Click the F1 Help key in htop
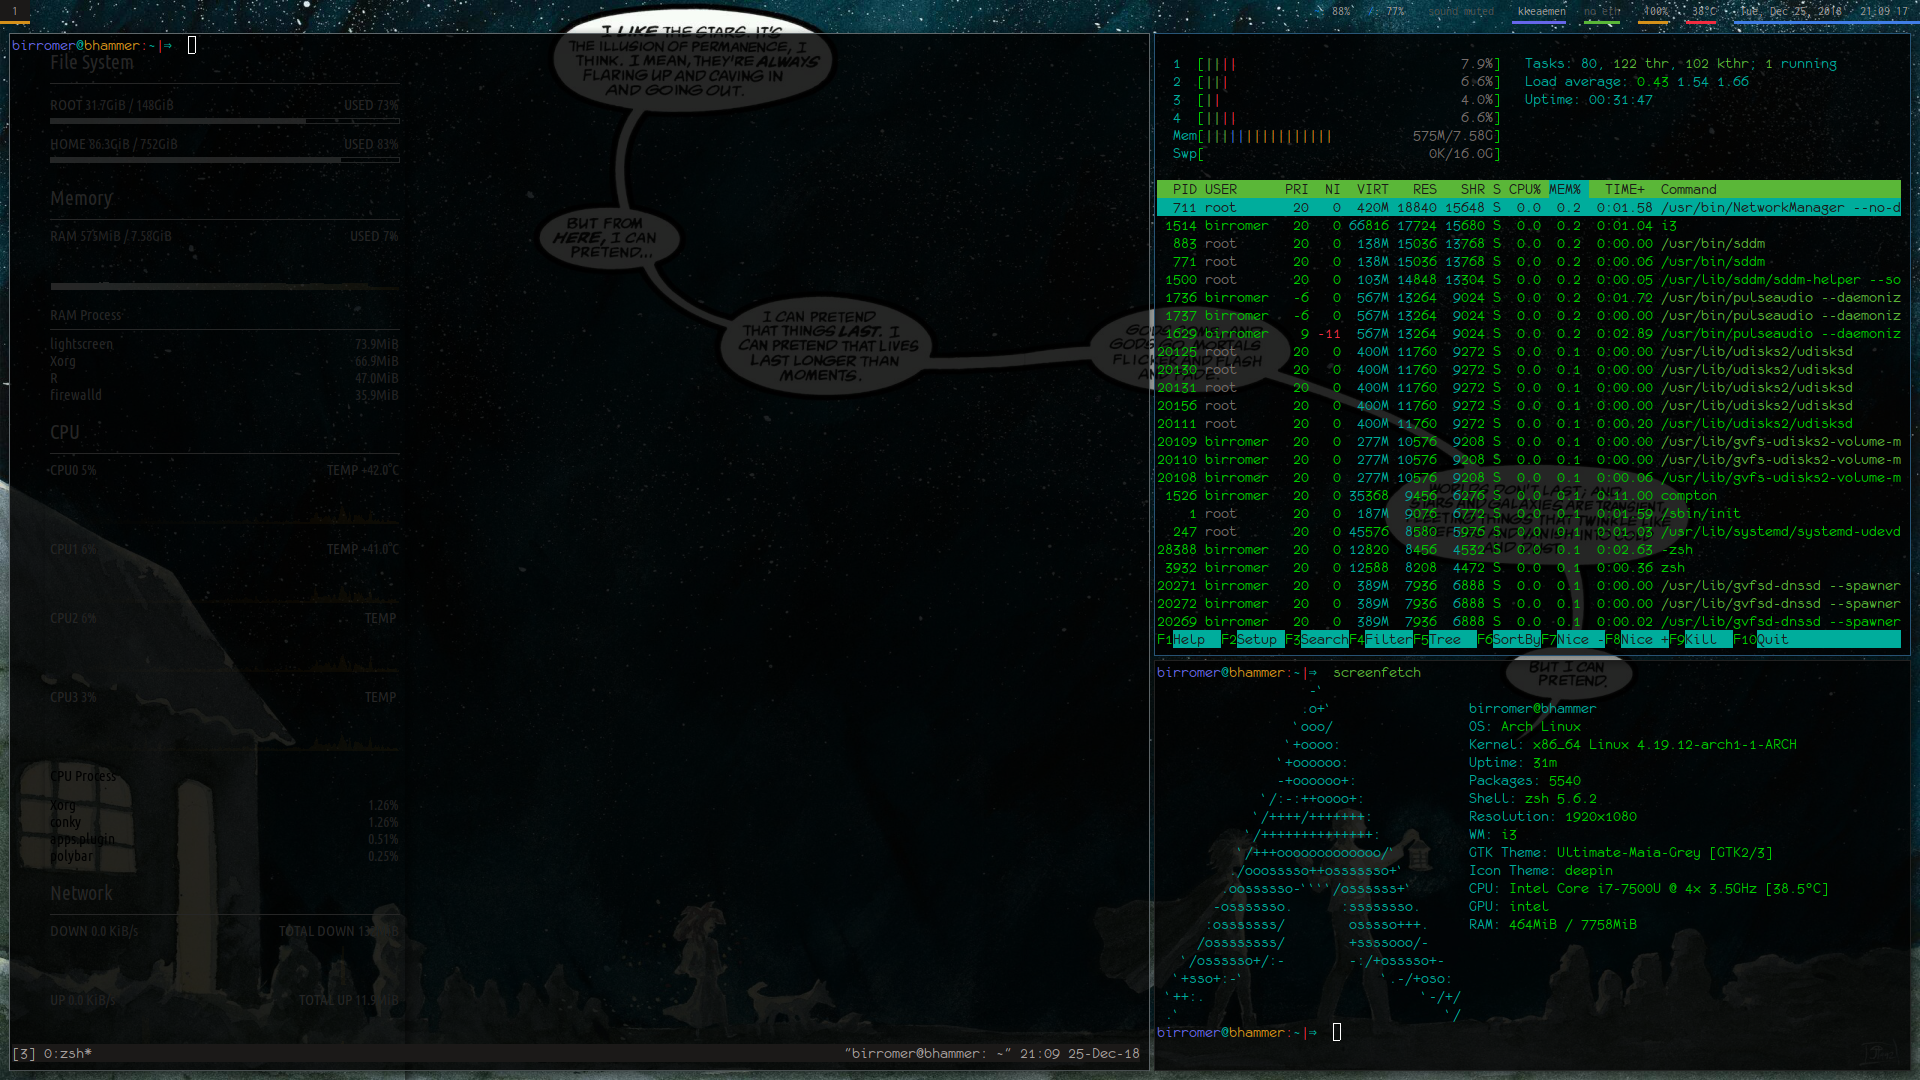Screen dimensions: 1920x1080 [x=1188, y=640]
